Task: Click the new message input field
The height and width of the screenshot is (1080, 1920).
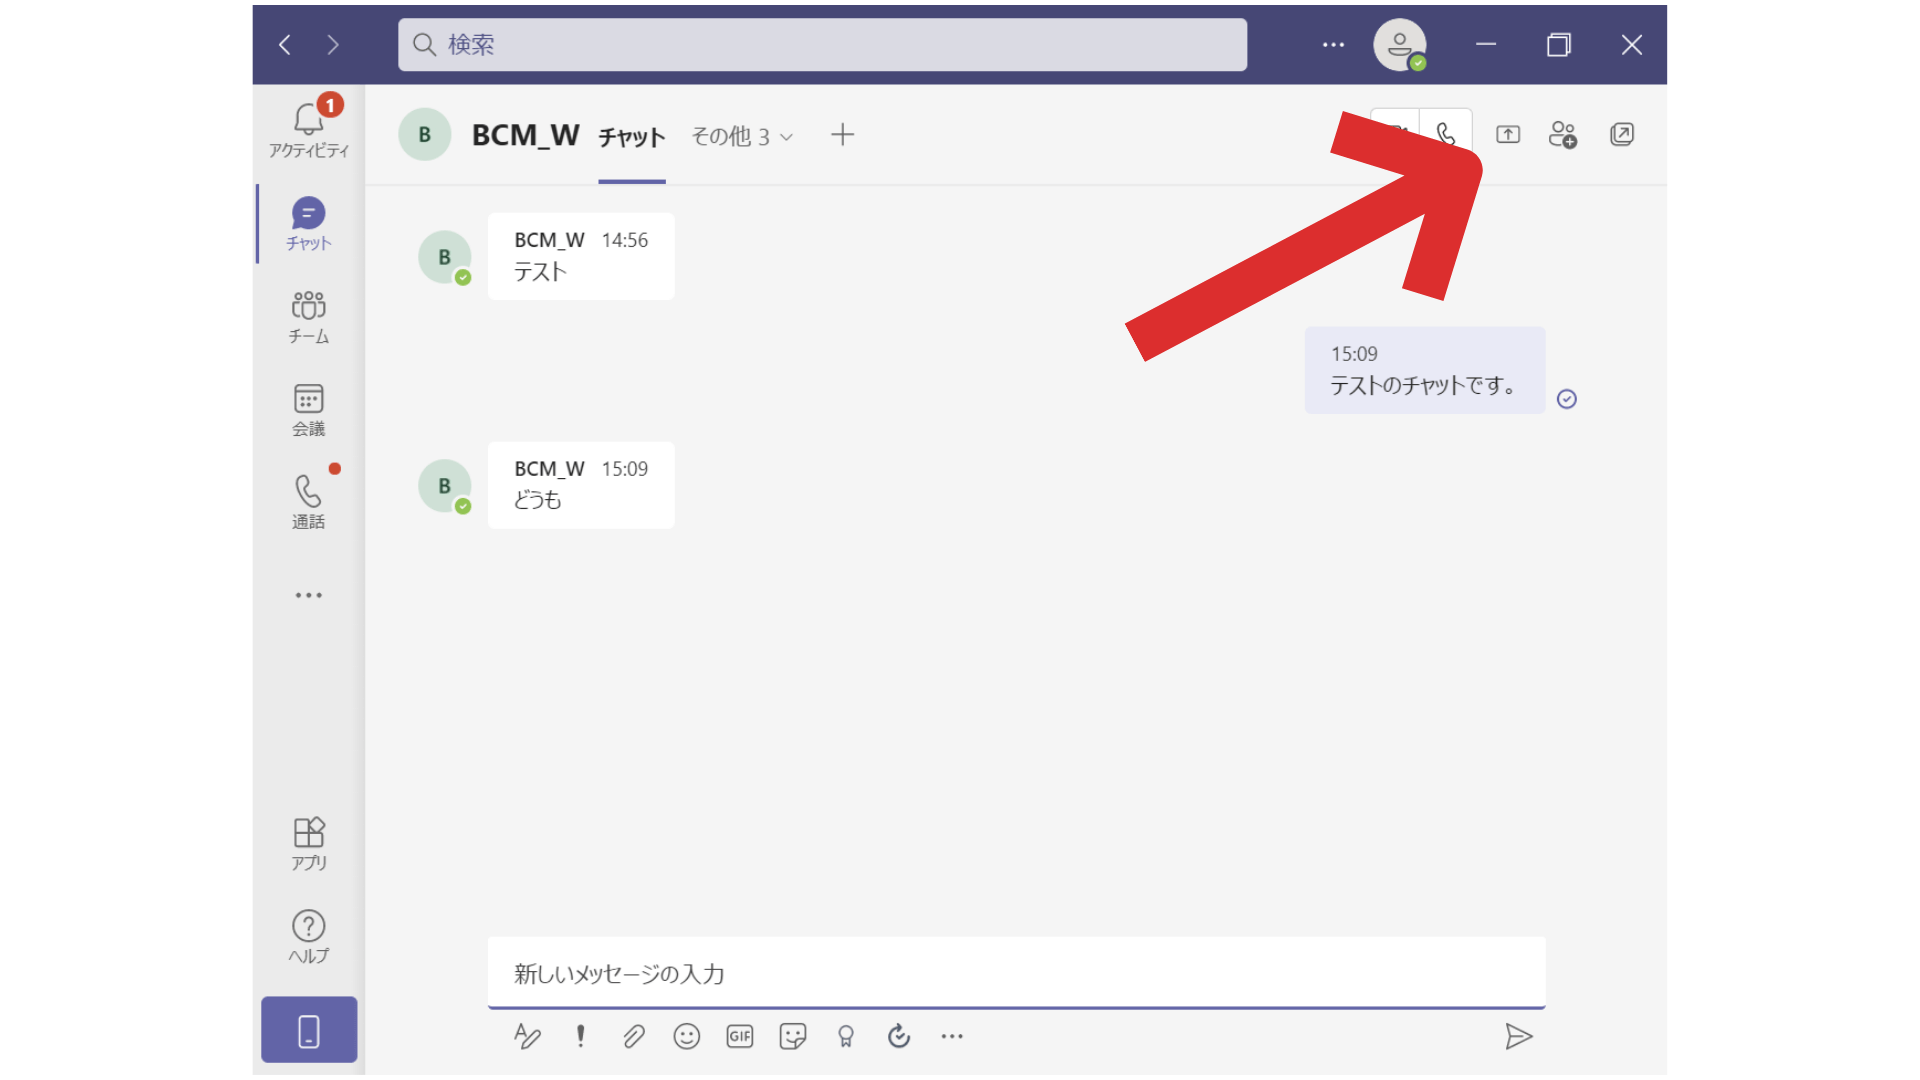Action: coord(1015,973)
